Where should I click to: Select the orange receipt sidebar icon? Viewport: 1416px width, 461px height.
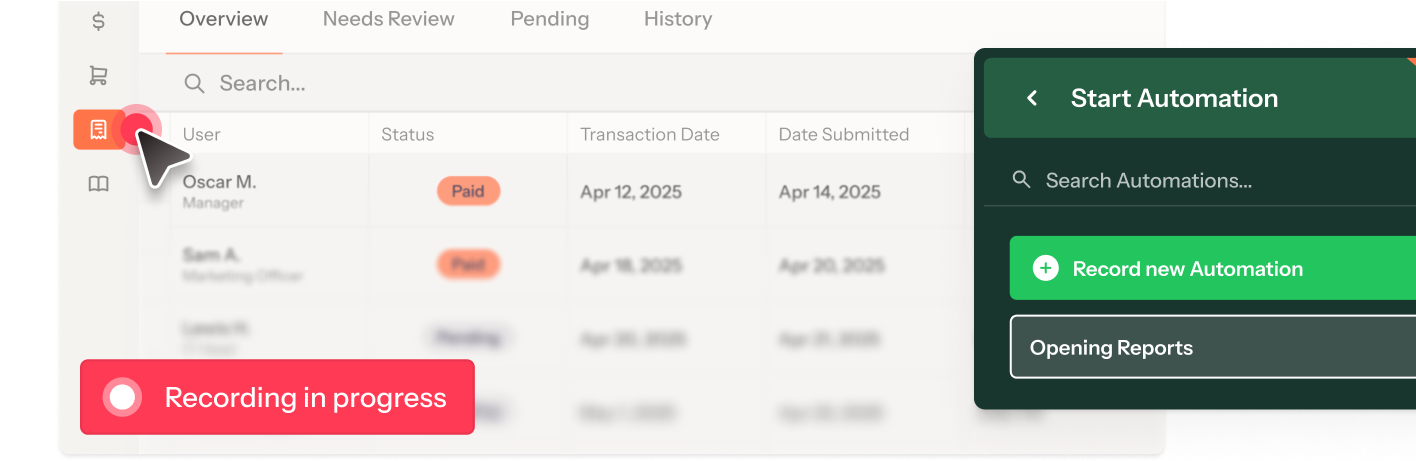coord(98,130)
